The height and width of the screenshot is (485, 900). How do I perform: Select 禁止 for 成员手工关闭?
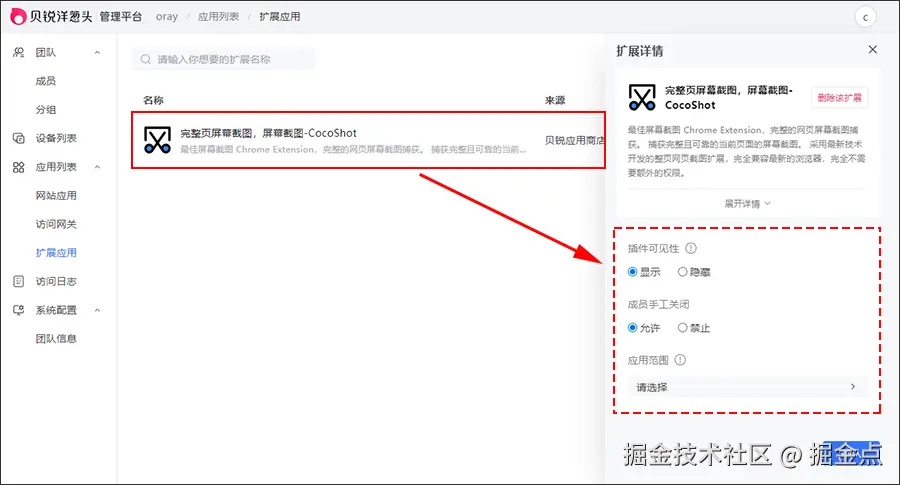coord(682,328)
